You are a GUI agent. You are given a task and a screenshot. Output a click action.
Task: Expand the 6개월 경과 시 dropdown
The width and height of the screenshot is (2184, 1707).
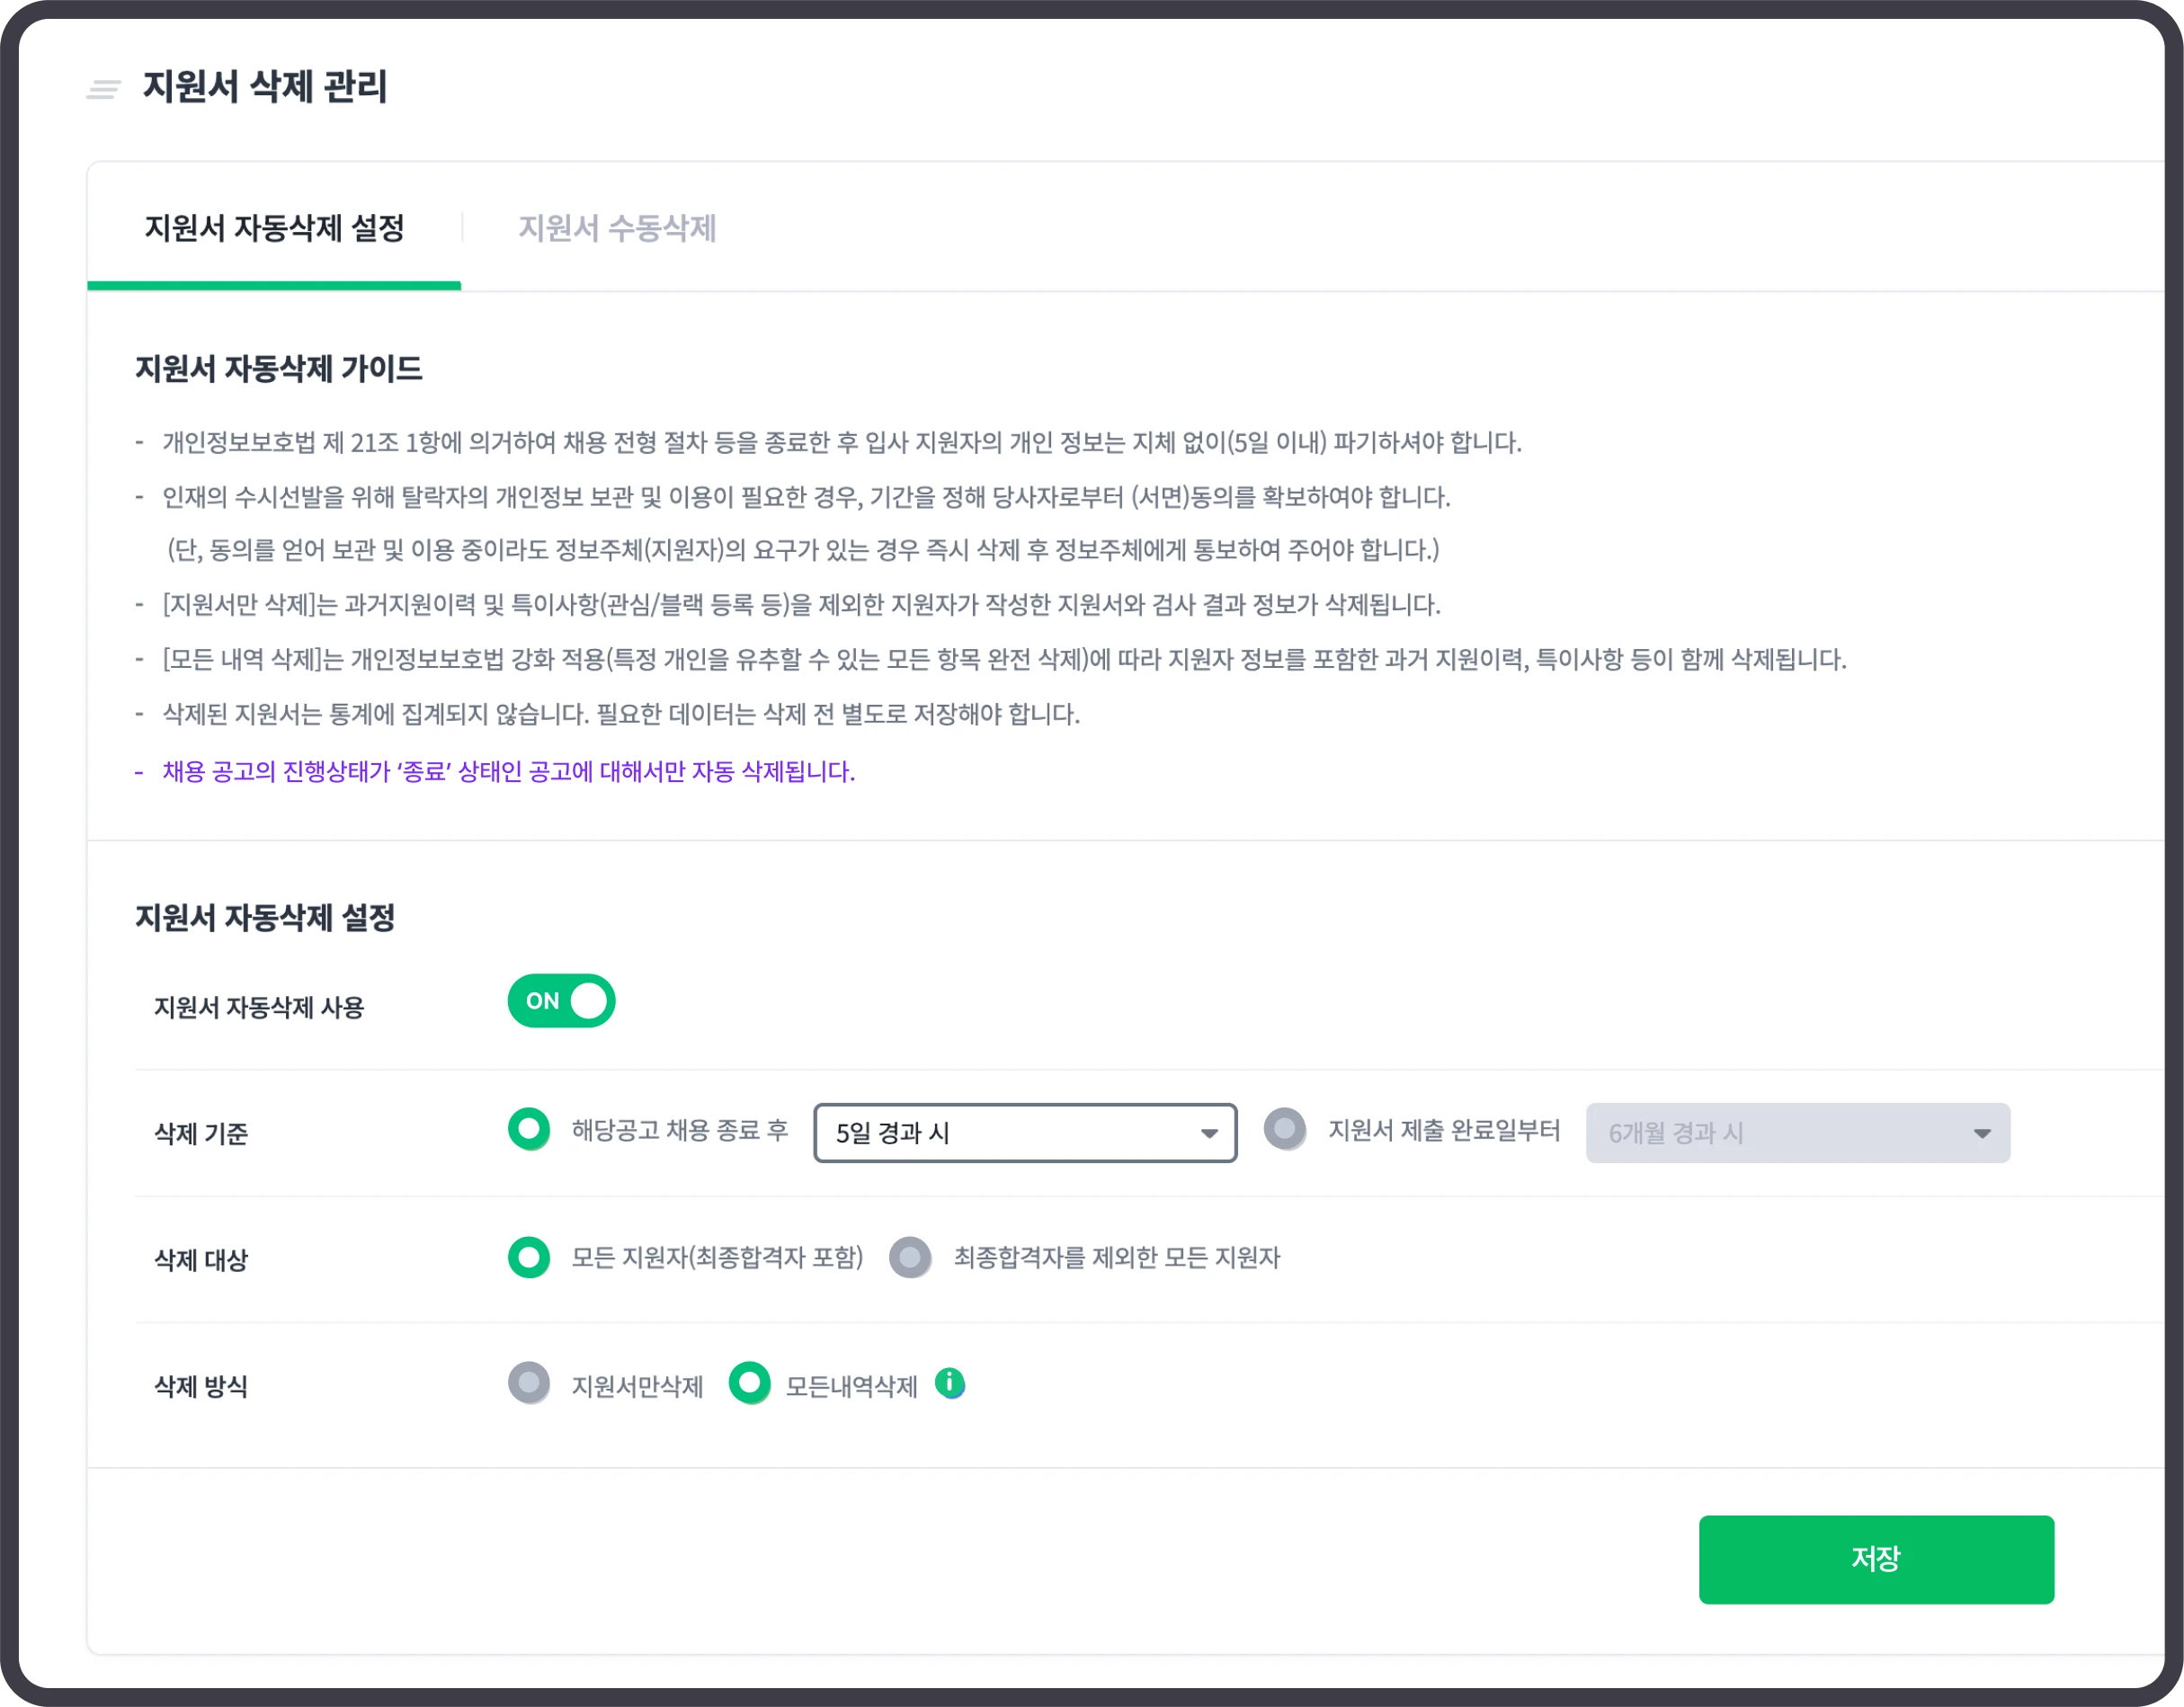click(1797, 1133)
